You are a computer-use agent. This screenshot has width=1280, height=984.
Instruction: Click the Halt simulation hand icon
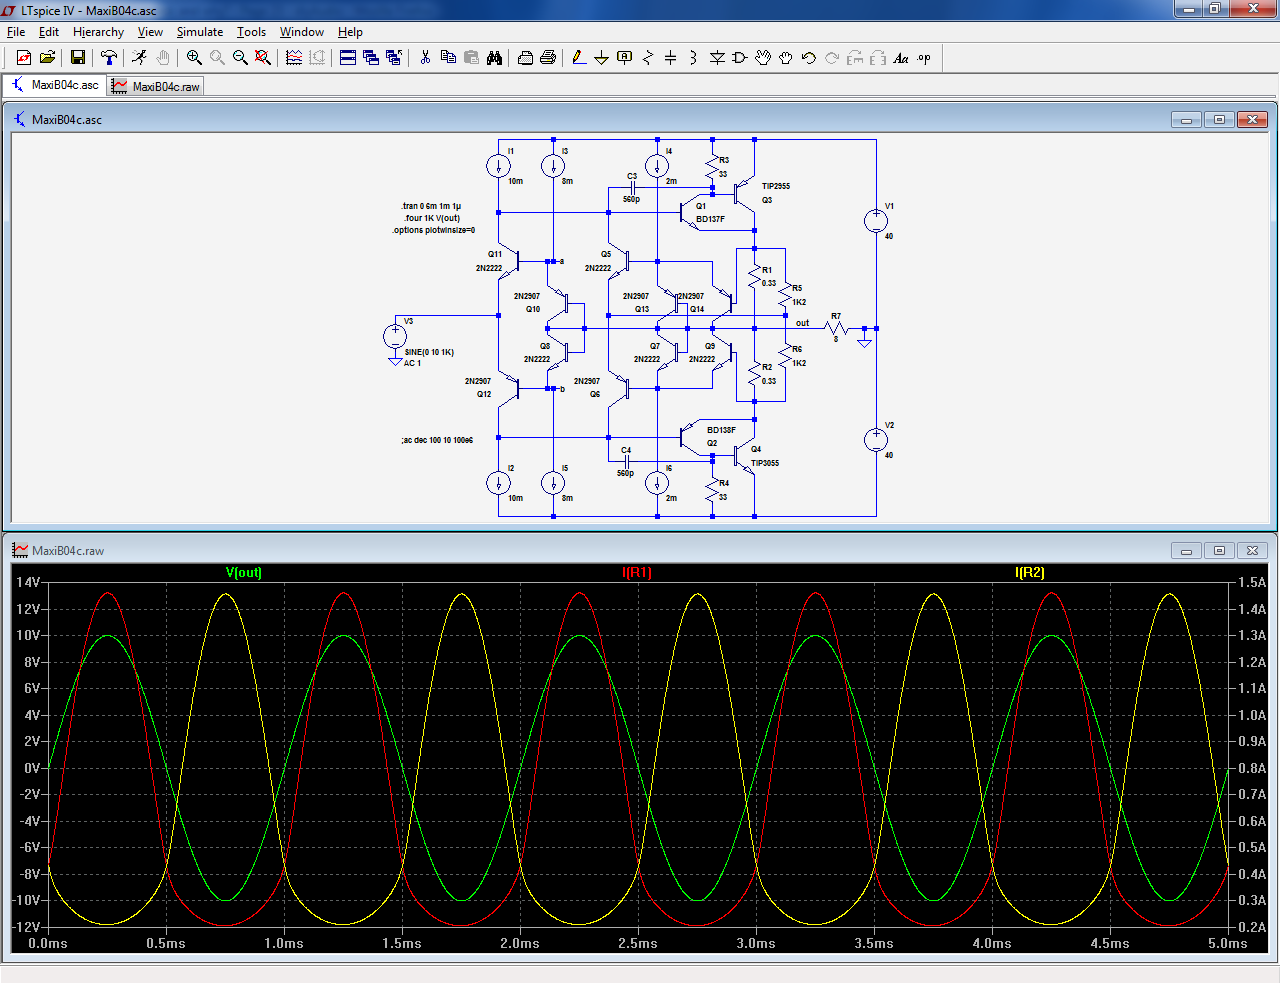[163, 58]
